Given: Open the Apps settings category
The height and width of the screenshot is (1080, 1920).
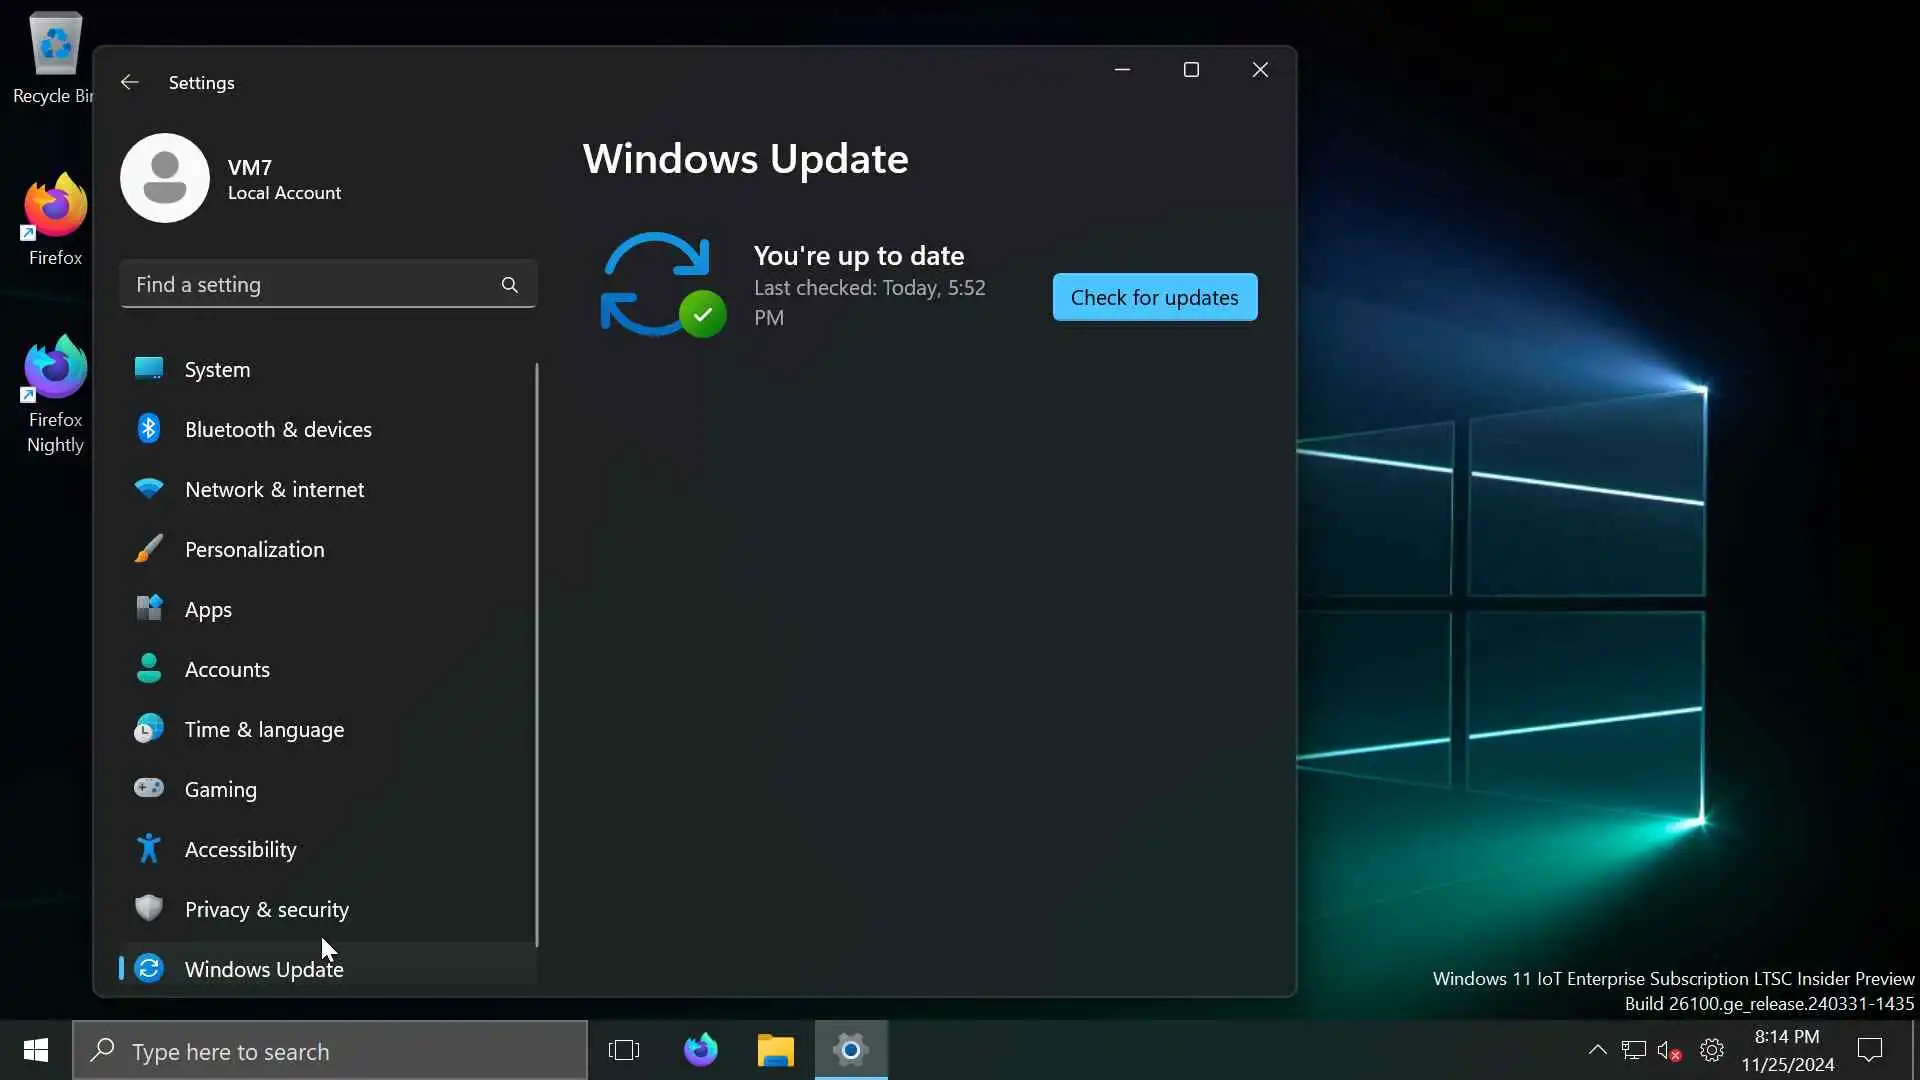Looking at the screenshot, I should (x=208, y=610).
